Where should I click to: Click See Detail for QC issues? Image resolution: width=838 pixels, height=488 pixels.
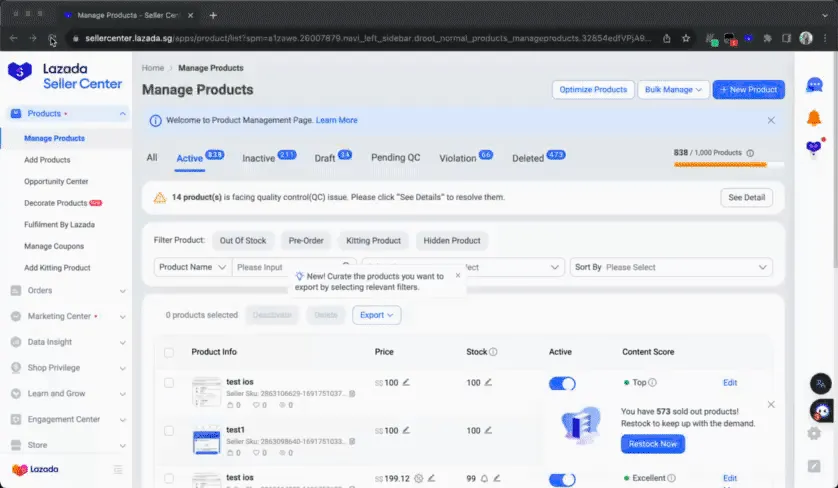[x=746, y=197]
